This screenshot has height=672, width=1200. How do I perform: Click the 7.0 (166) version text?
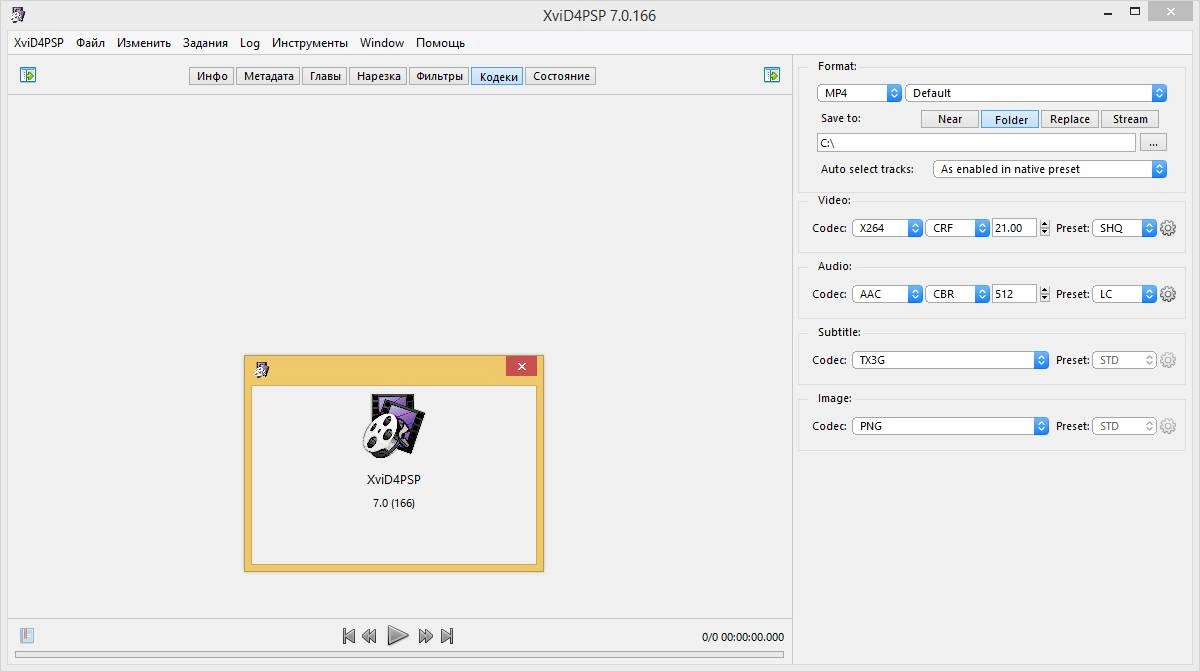394,503
